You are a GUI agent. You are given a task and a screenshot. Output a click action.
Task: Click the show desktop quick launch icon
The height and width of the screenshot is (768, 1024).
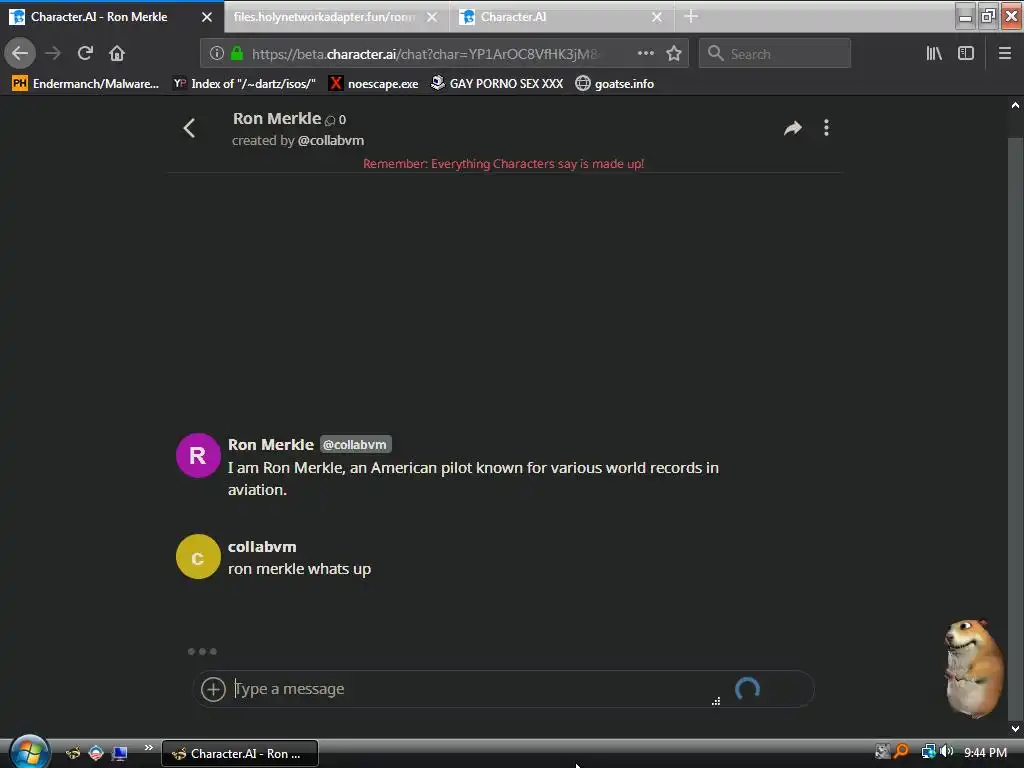tap(120, 754)
